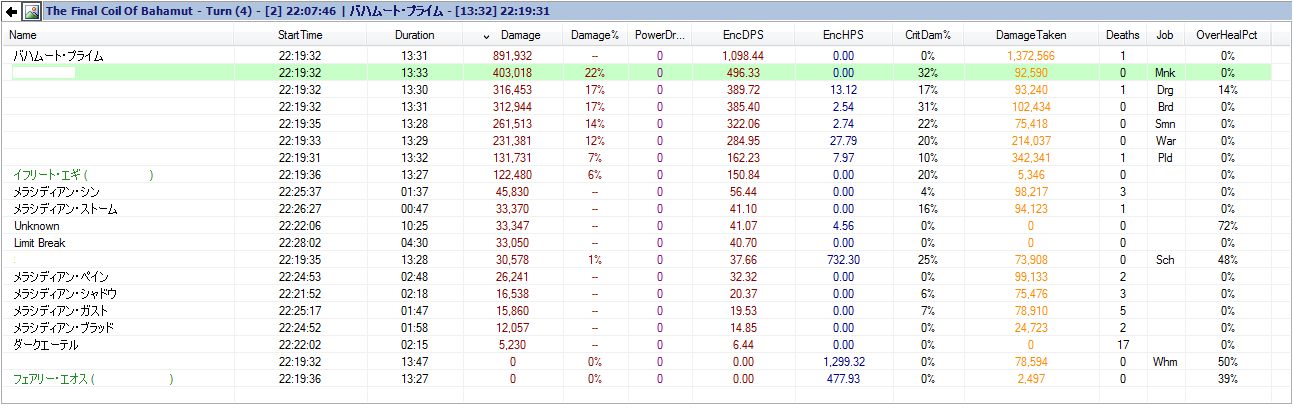The height and width of the screenshot is (409, 1293).
Task: Click the 496.33 EncDPS value
Action: click(x=743, y=73)
